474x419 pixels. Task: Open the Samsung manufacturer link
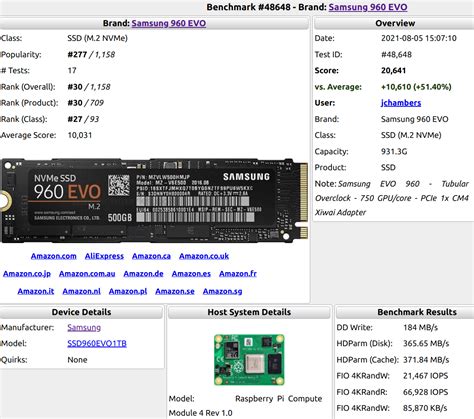(84, 327)
